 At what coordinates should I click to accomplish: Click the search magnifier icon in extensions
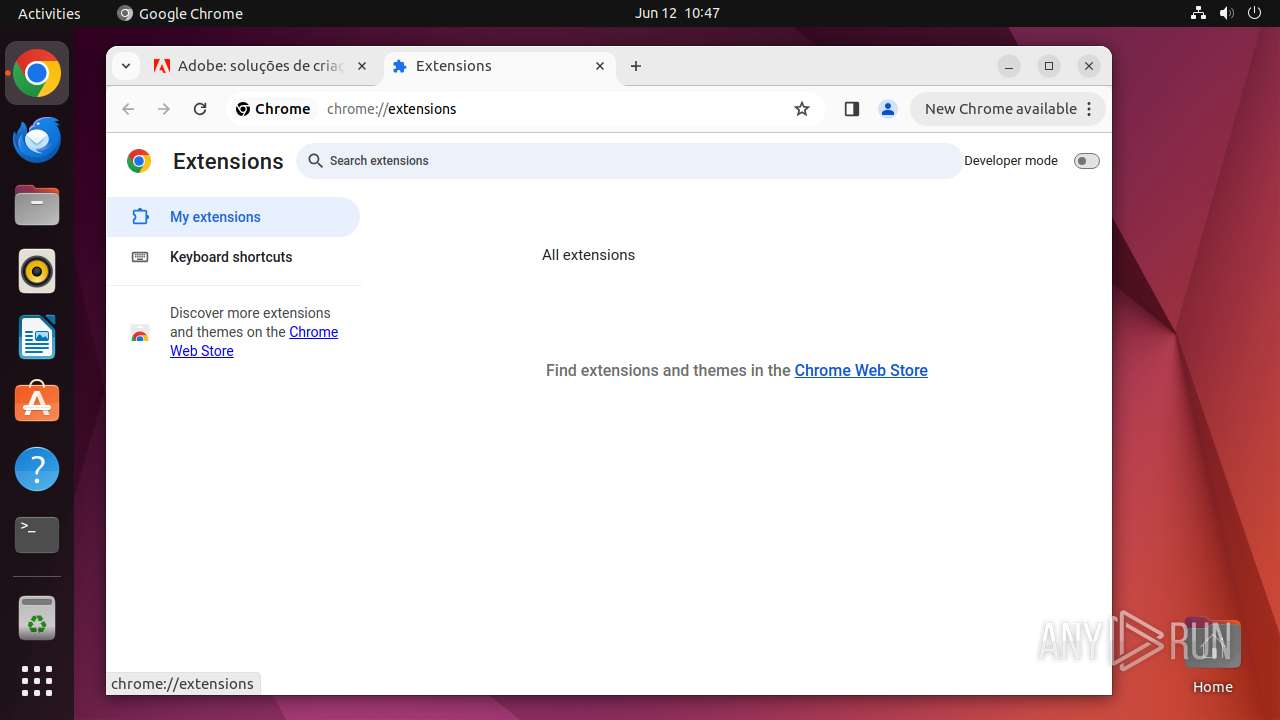tap(315, 160)
